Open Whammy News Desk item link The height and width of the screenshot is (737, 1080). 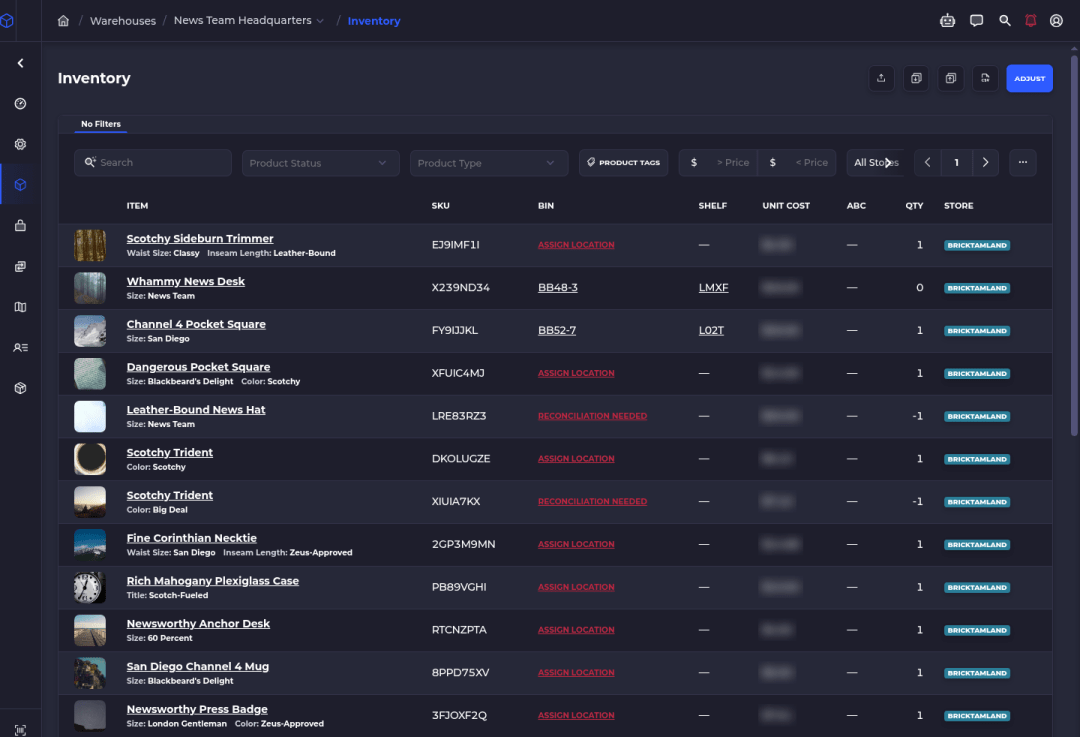point(185,281)
